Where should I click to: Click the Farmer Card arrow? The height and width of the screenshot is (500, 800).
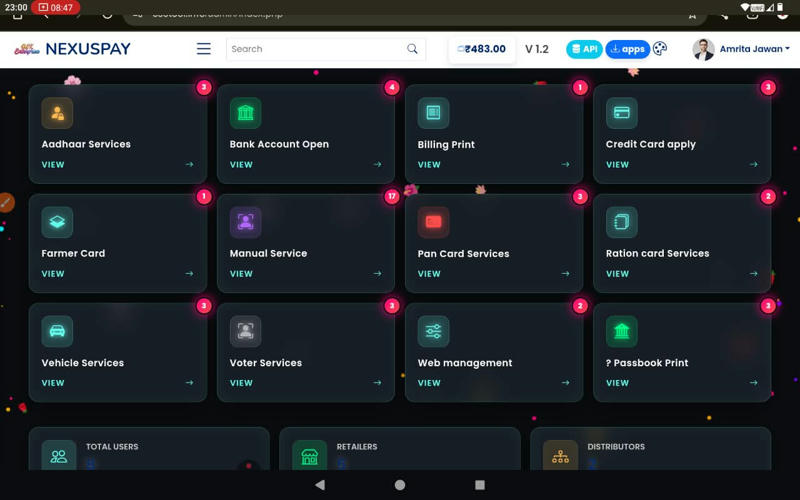point(189,273)
